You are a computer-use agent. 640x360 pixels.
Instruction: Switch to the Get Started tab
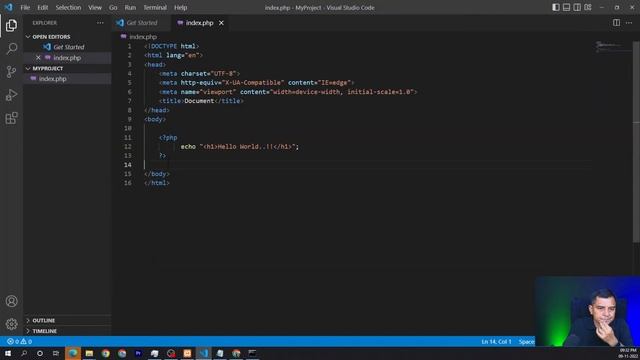click(141, 23)
